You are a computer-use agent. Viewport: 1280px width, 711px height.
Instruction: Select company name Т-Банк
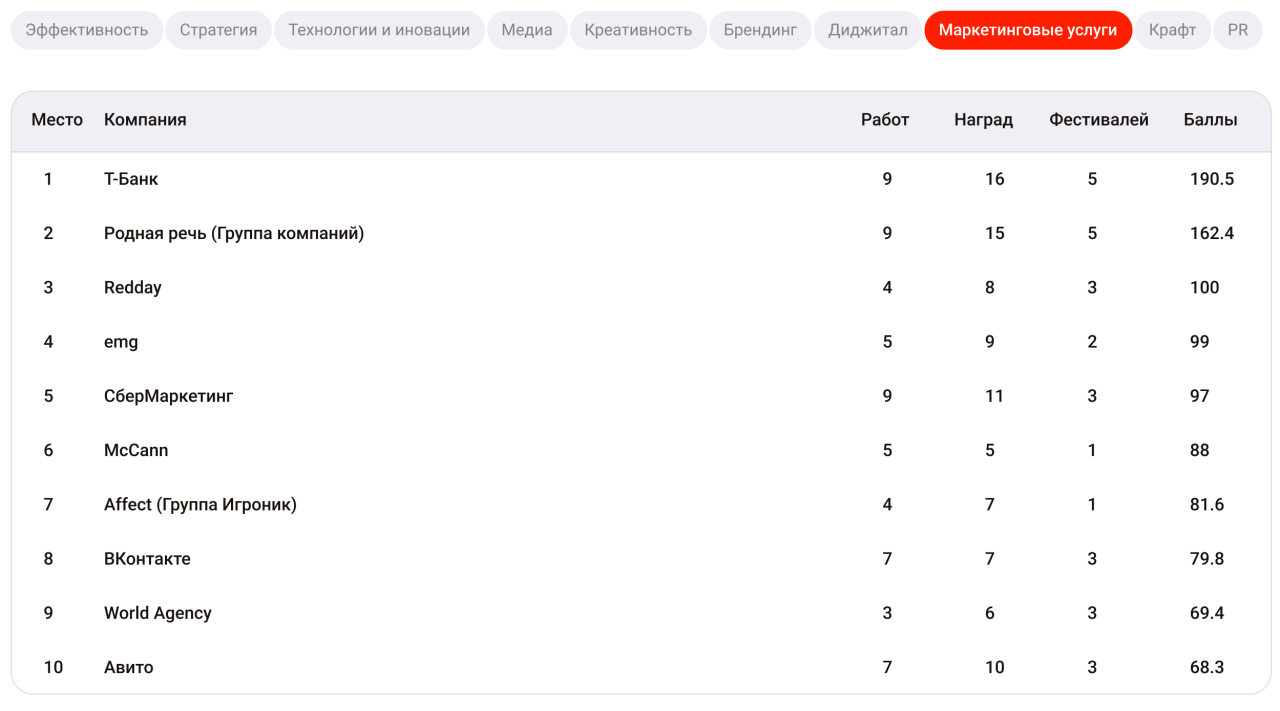[x=131, y=179]
